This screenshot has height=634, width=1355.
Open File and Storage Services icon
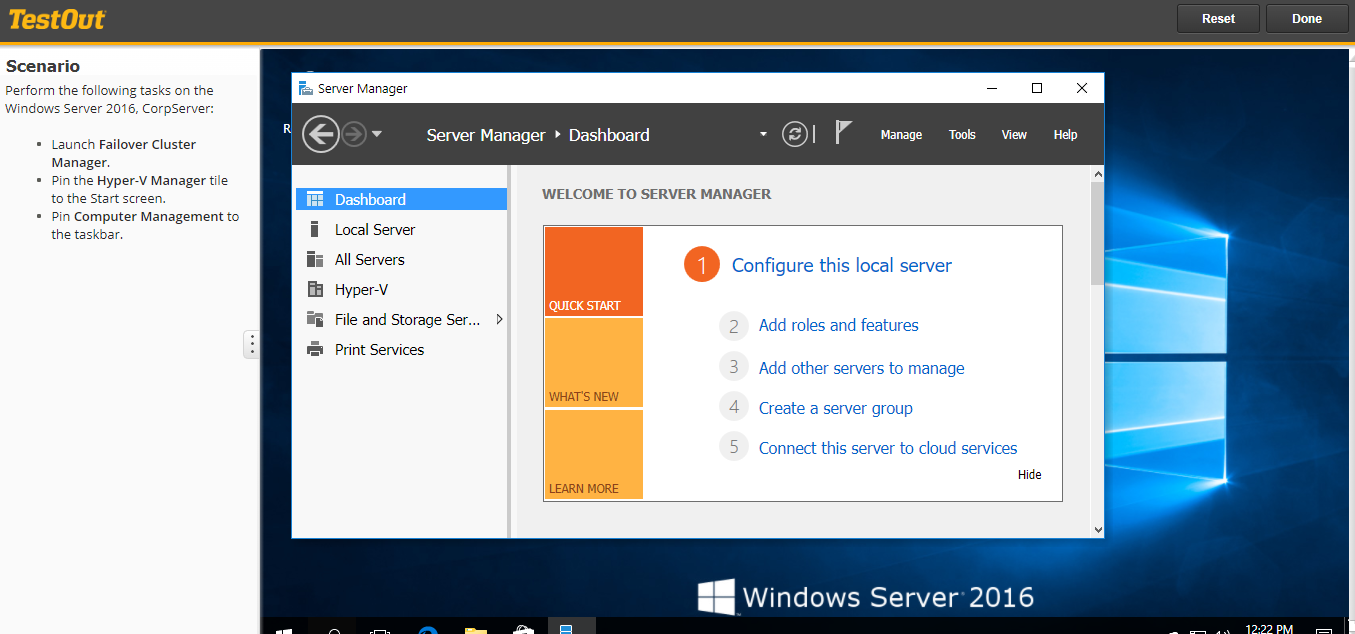[x=315, y=319]
